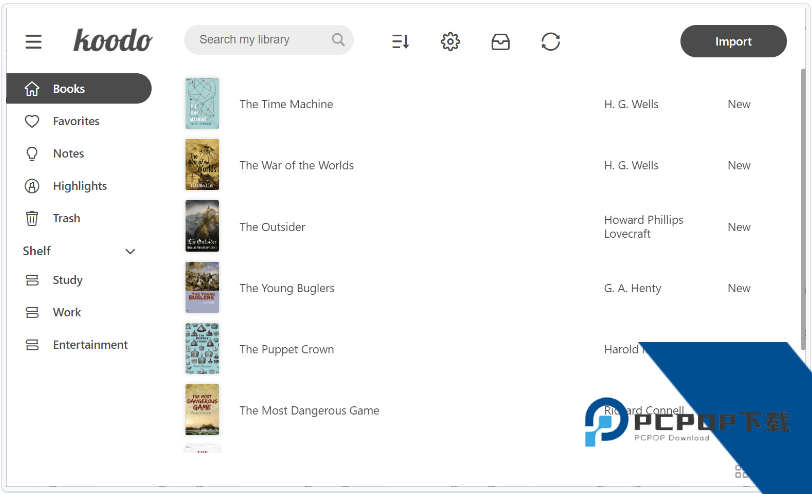Click the sync refresh icon
Viewport: 812px width, 494px height.
550,41
